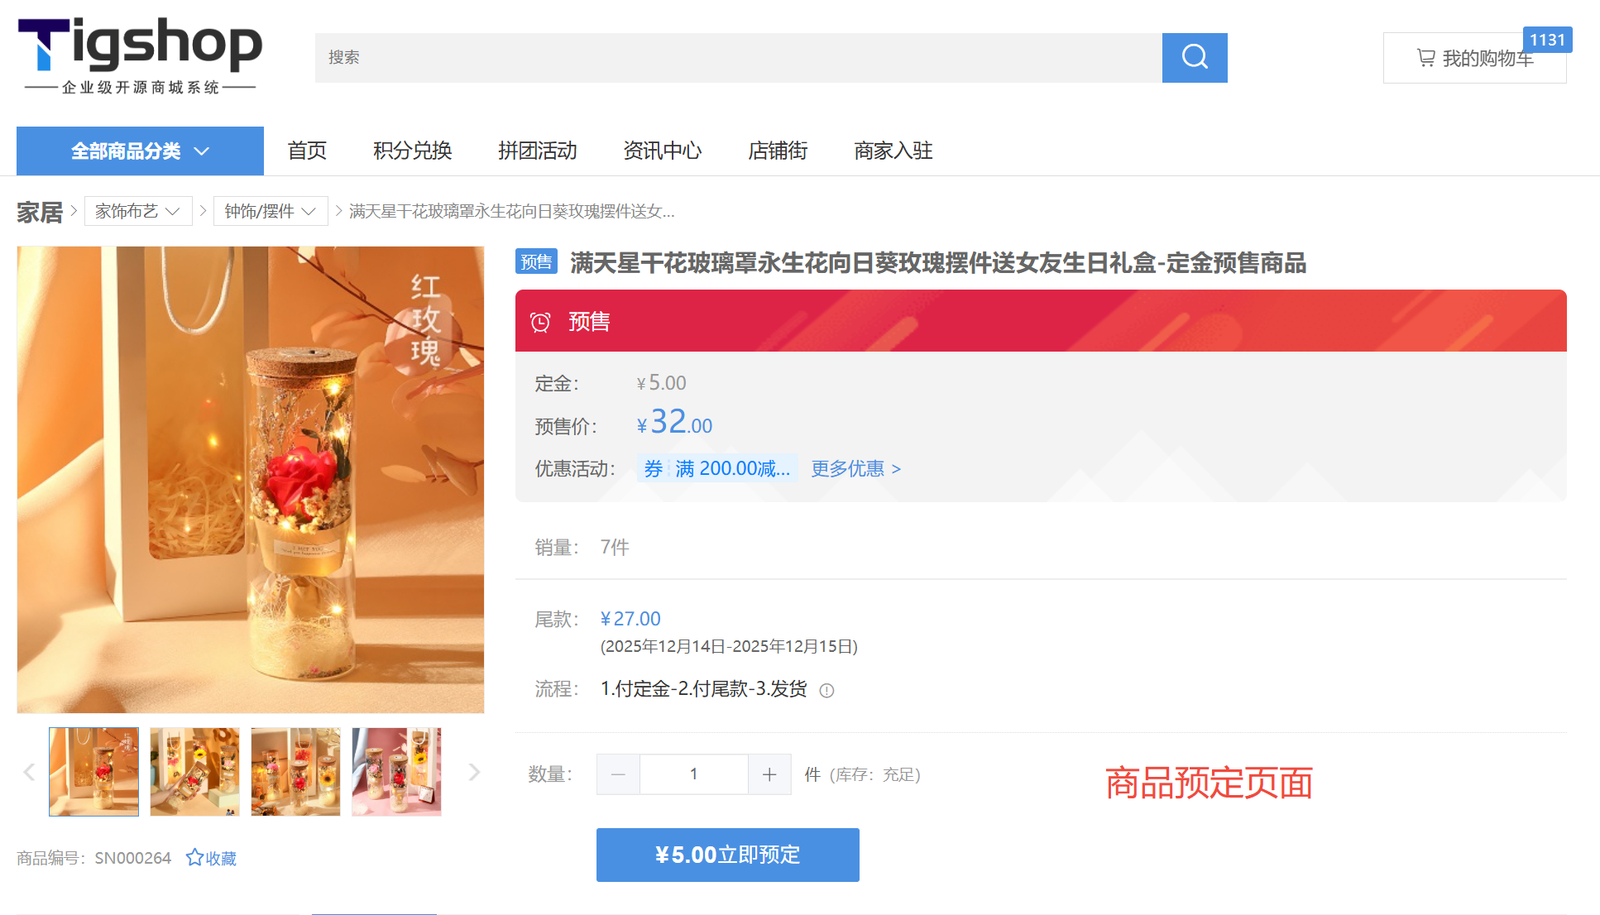Show previous thumbnails with left arrow
This screenshot has width=1600, height=915.
click(29, 772)
